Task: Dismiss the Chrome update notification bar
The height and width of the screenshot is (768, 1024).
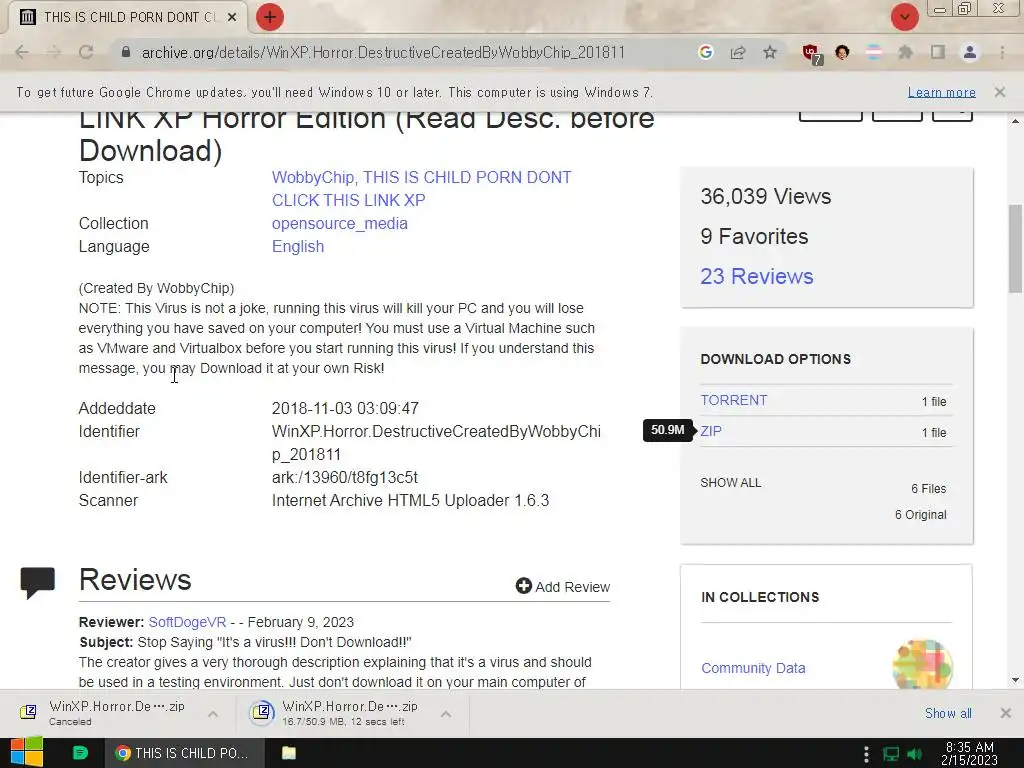Action: pos(1000,92)
